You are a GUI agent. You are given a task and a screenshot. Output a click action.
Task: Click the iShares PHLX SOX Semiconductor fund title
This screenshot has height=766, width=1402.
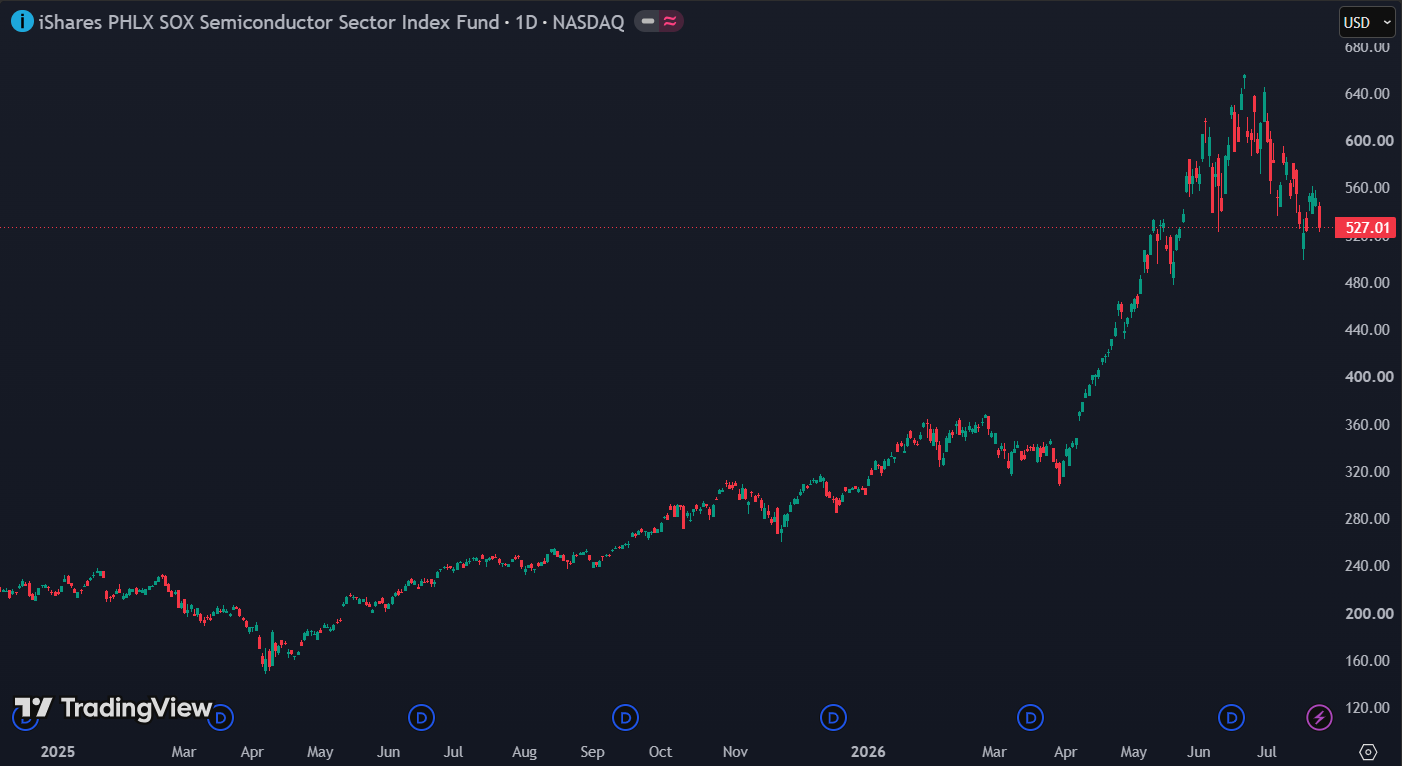click(268, 22)
